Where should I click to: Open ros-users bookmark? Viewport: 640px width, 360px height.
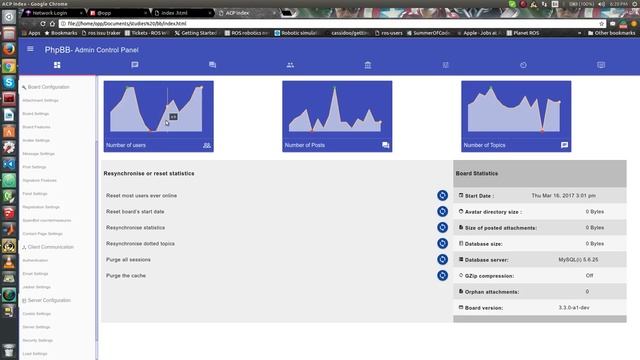pyautogui.click(x=389, y=33)
